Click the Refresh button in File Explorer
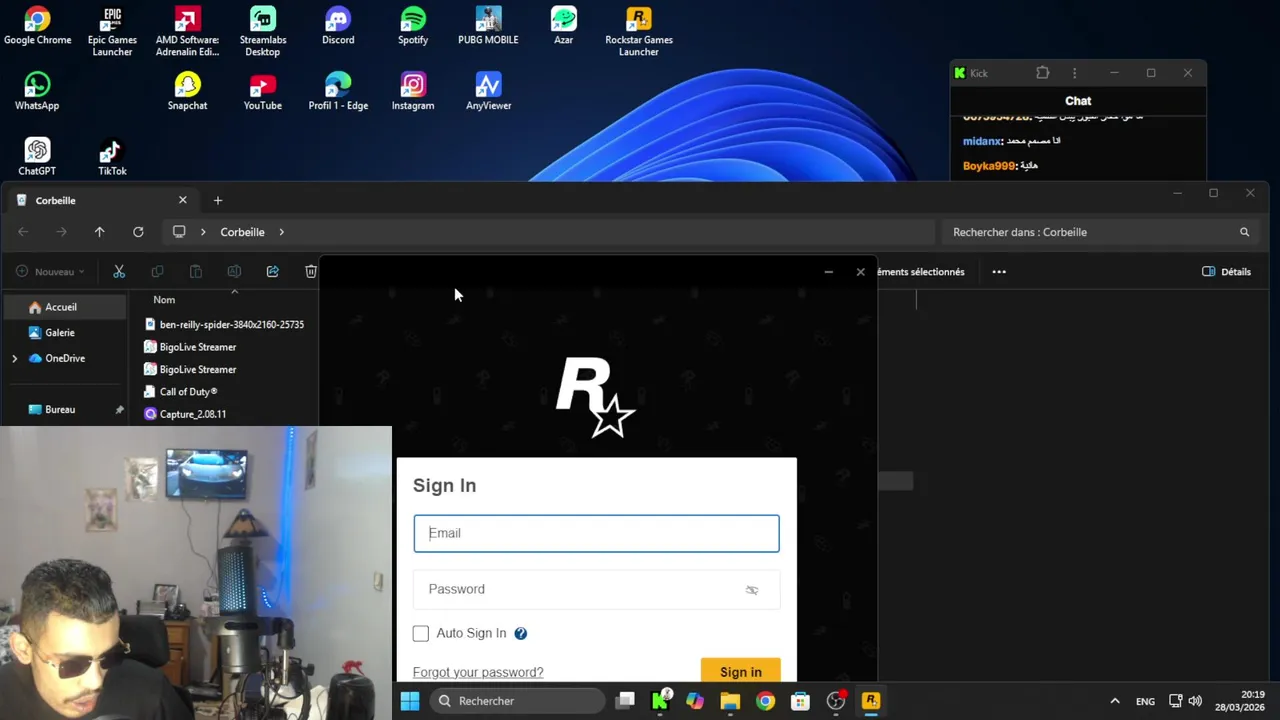 click(x=138, y=232)
